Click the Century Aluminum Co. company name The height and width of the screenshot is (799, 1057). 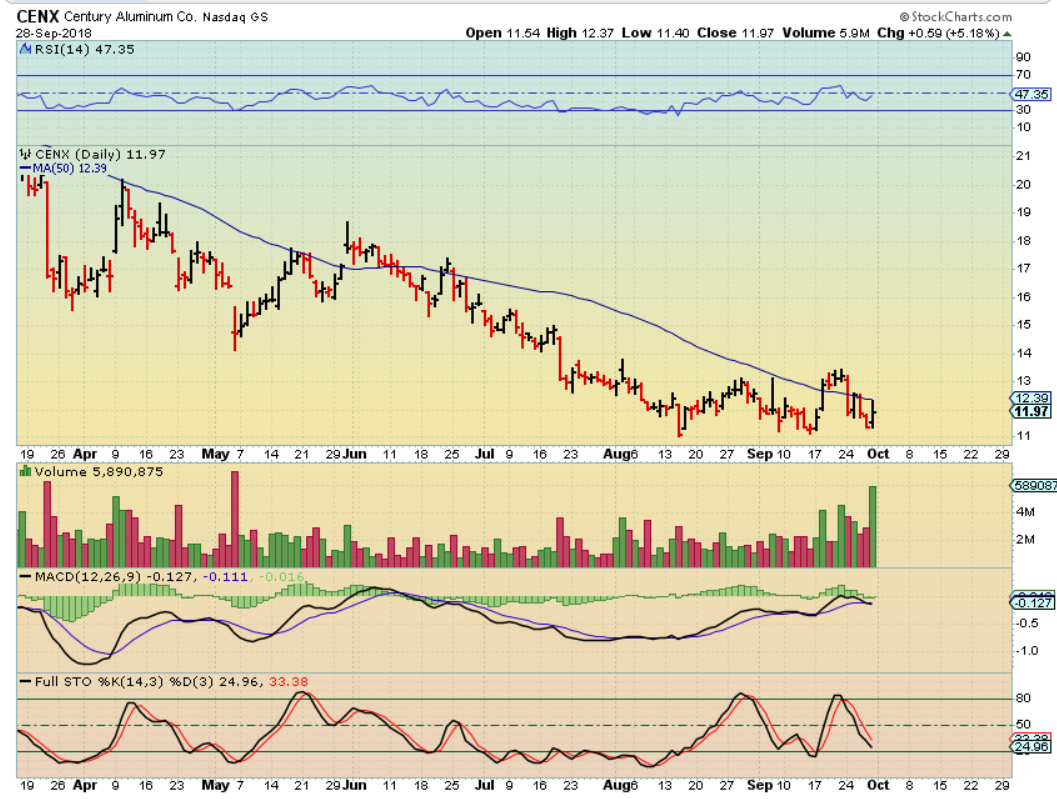[x=130, y=17]
